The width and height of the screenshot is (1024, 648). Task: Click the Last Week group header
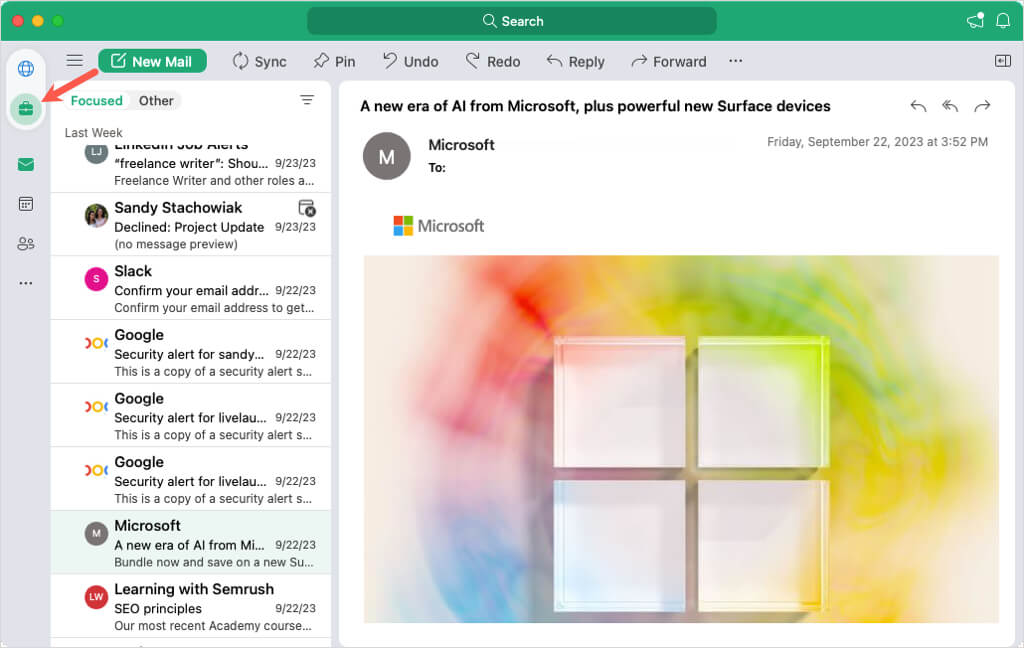[x=93, y=133]
